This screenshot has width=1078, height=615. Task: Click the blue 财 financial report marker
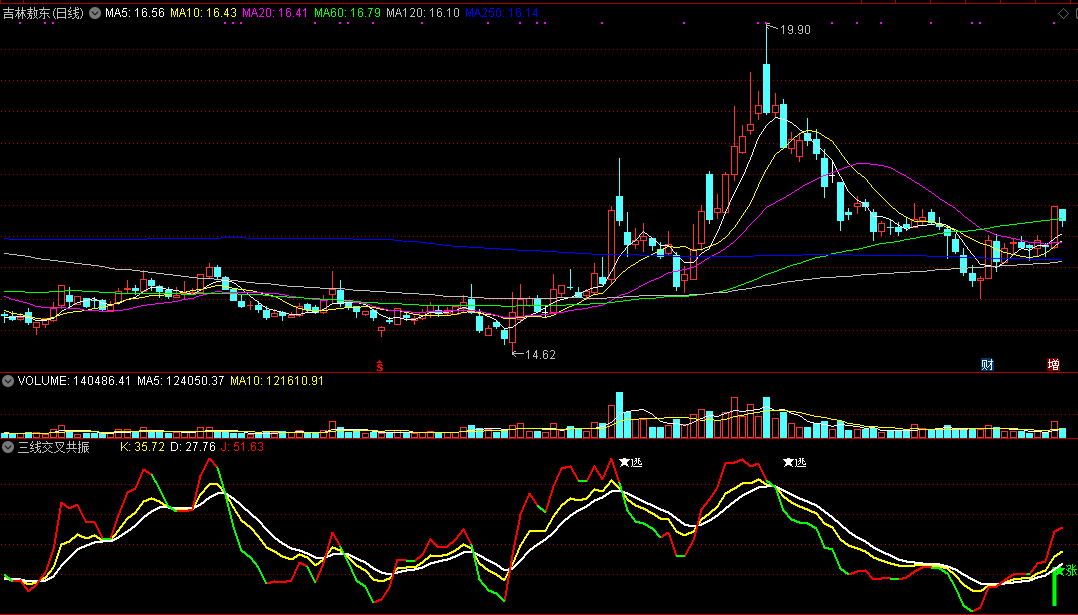(x=987, y=365)
